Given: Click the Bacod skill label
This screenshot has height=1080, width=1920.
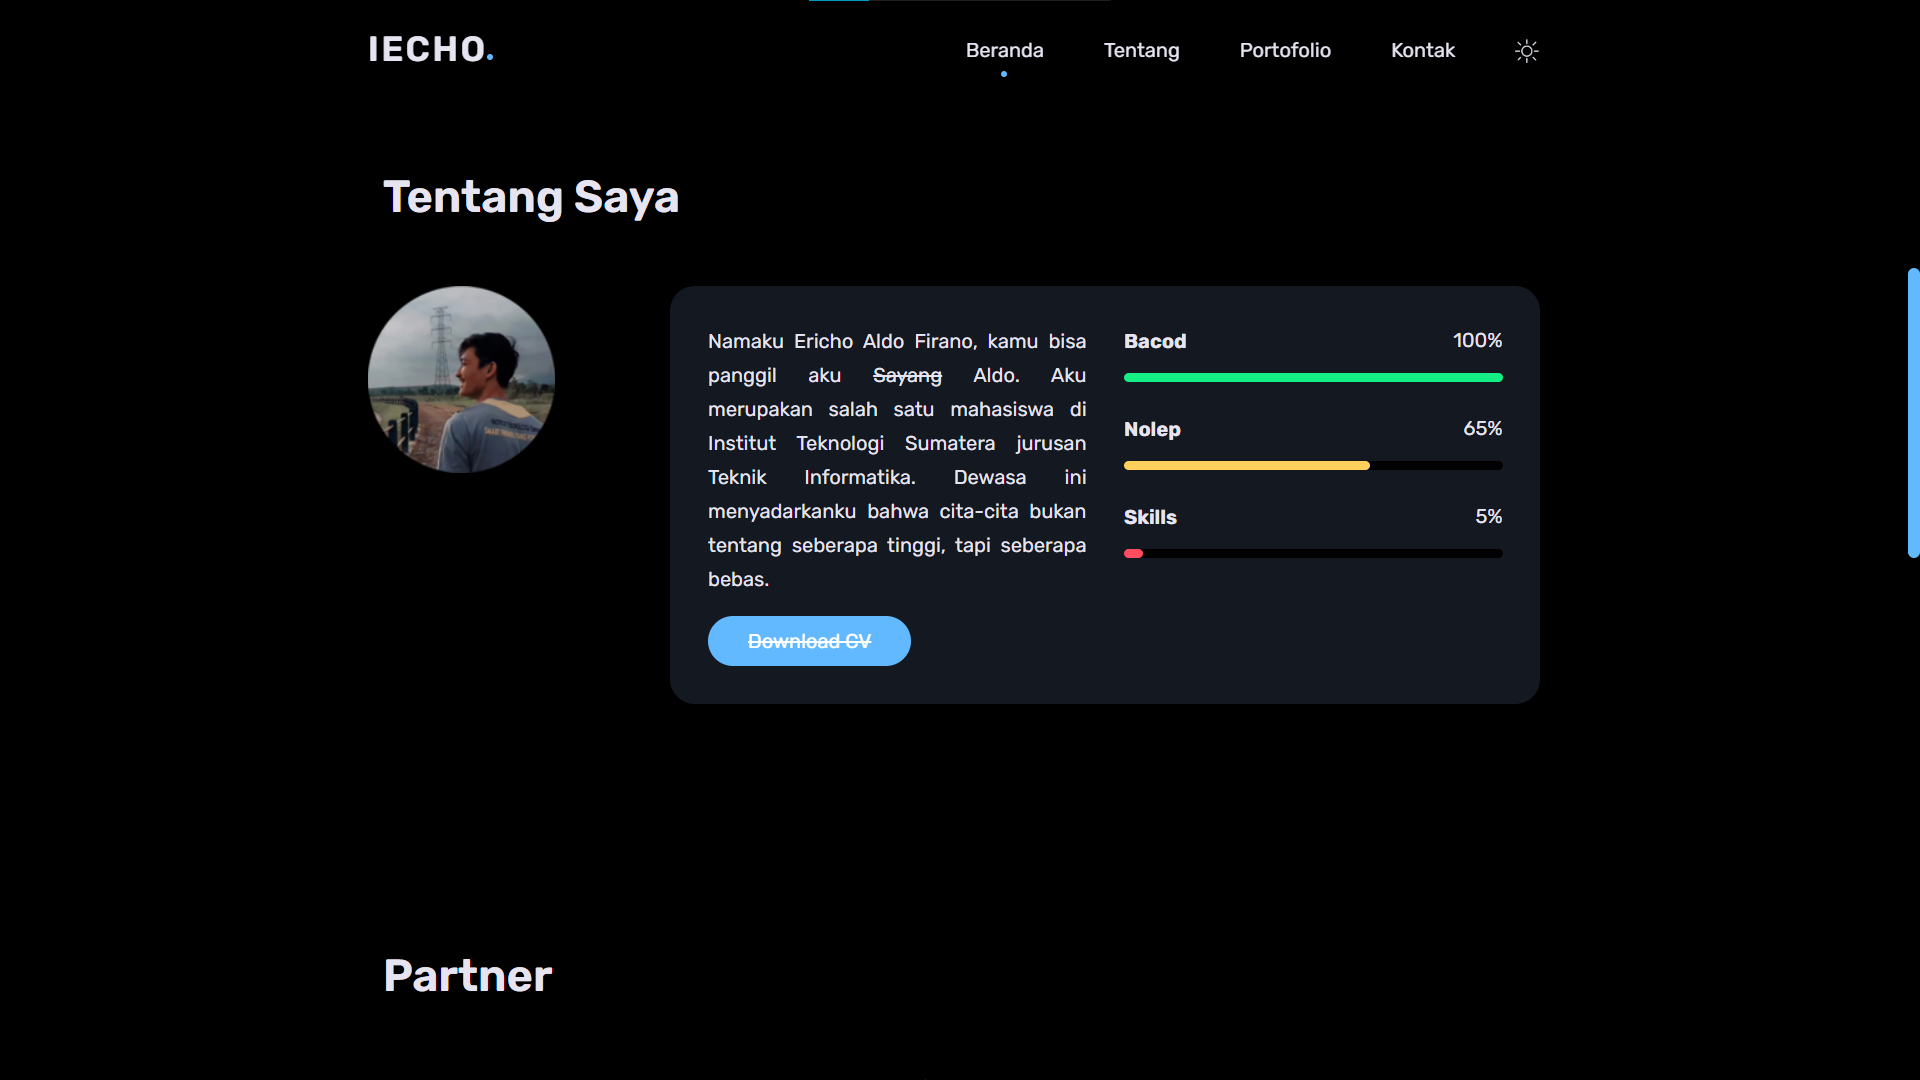Looking at the screenshot, I should click(1155, 341).
